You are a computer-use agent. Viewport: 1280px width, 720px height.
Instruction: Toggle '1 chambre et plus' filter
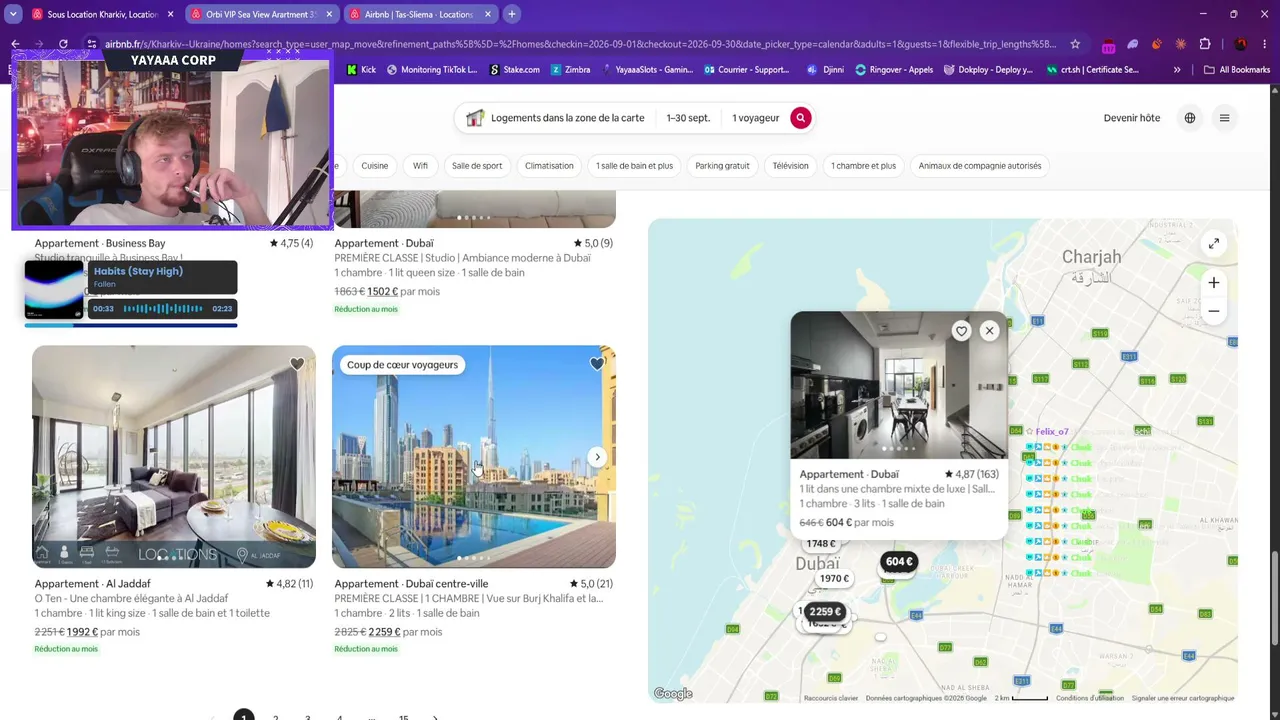click(863, 166)
